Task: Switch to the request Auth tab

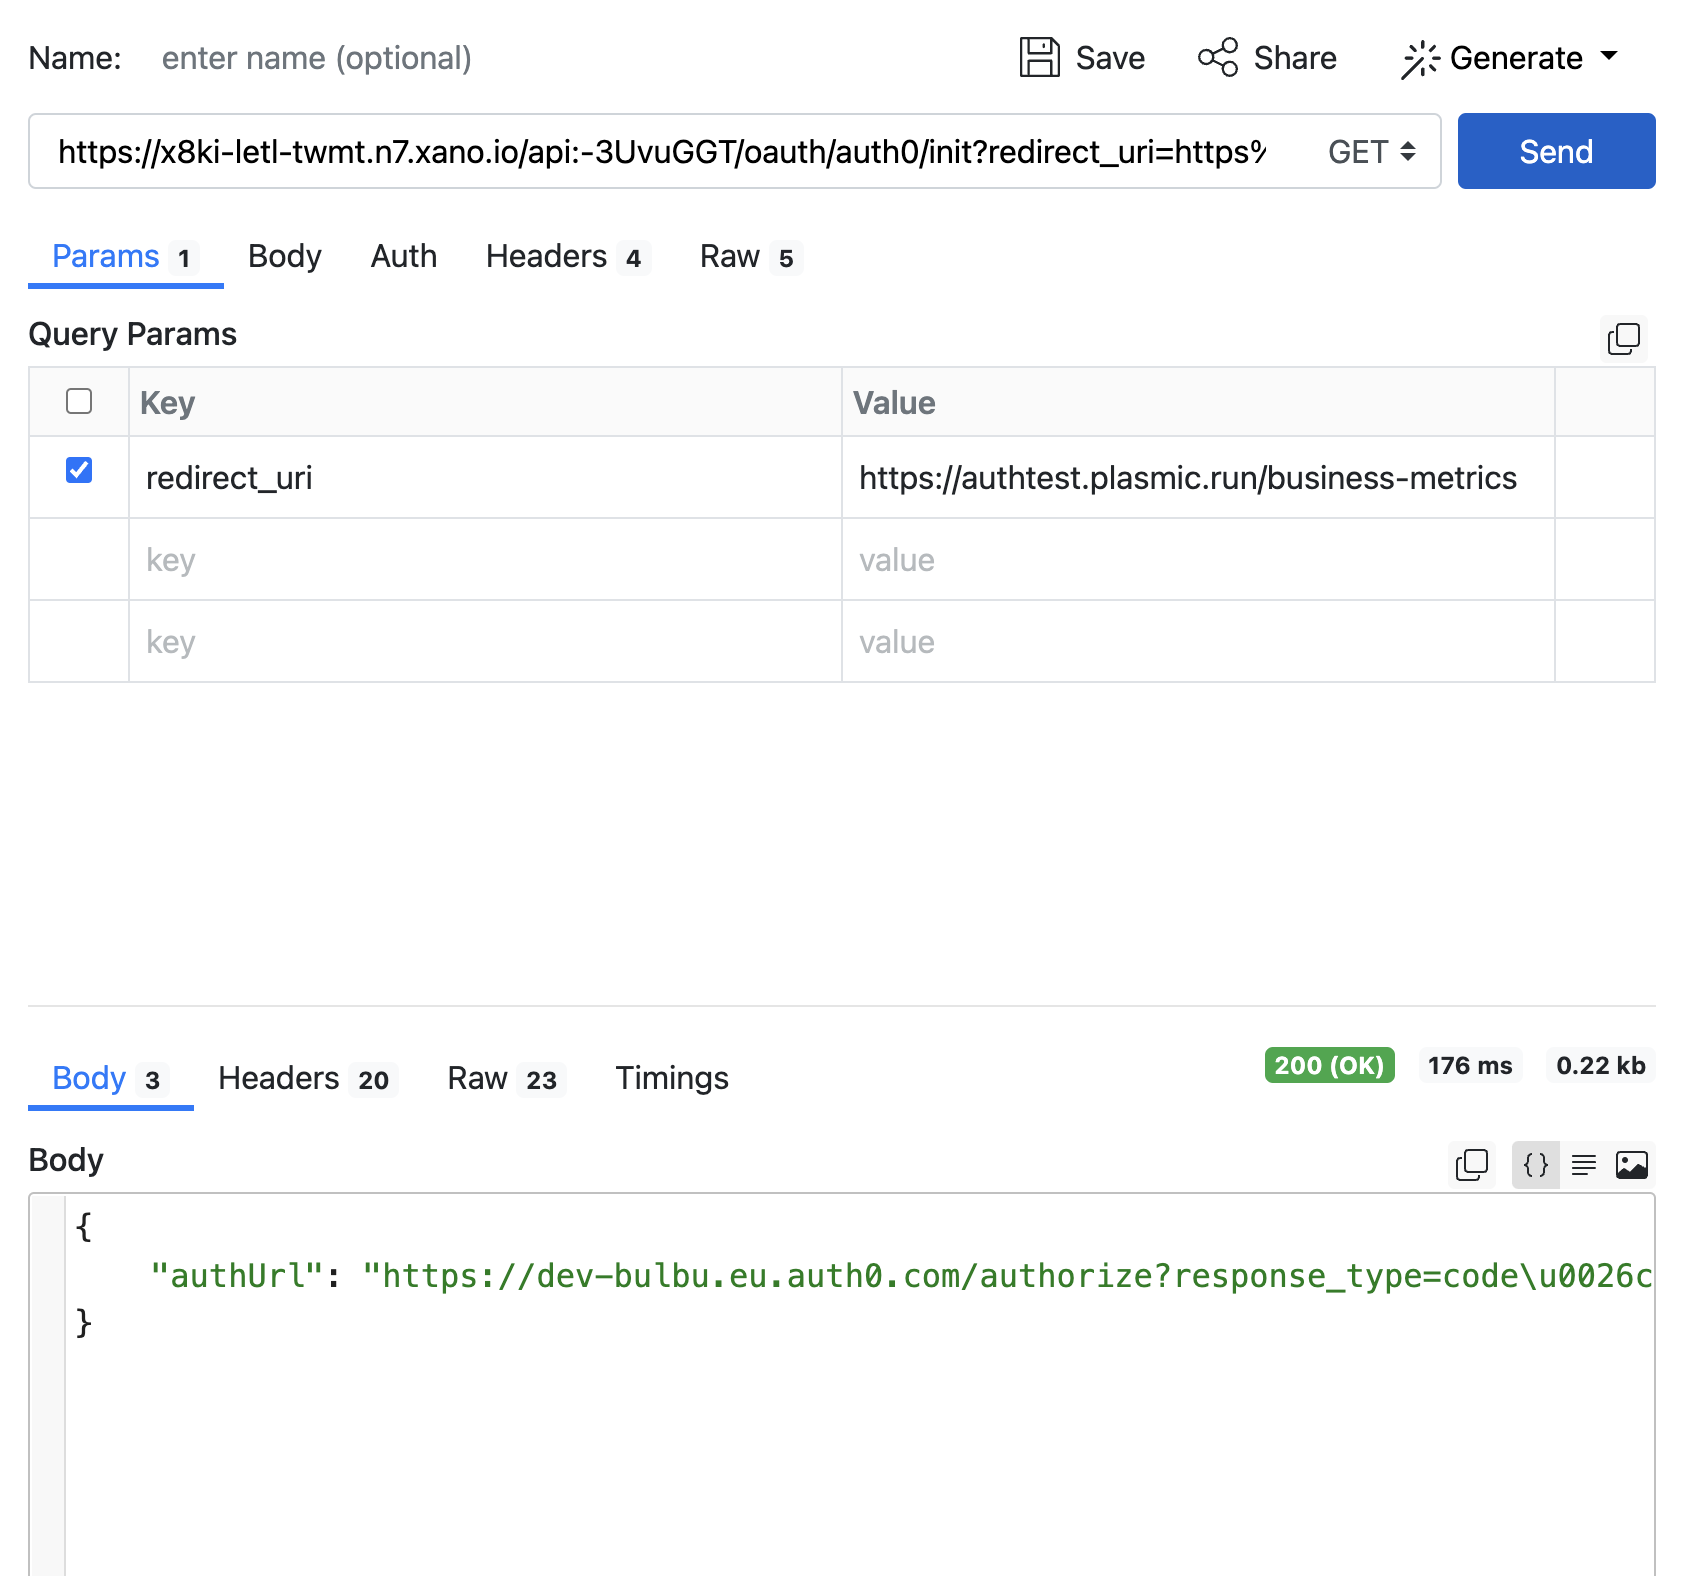Action: click(403, 257)
